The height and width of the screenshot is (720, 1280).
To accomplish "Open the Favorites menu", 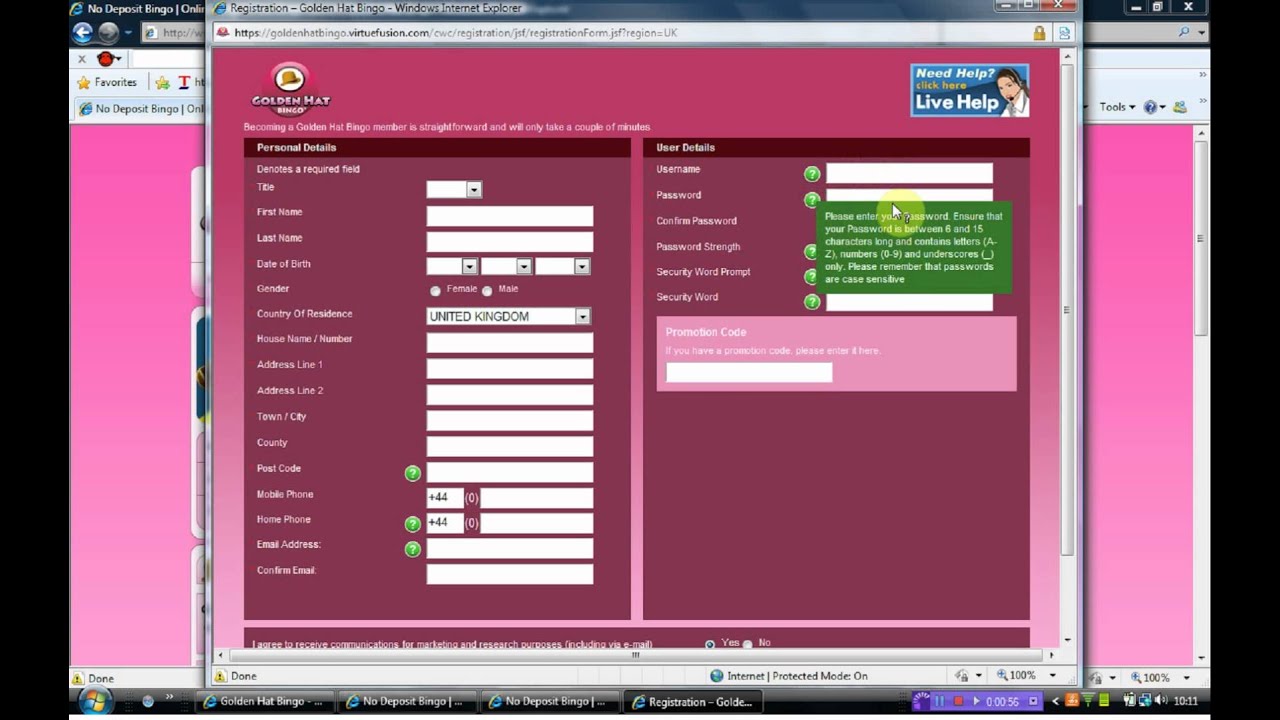I will 107,83.
